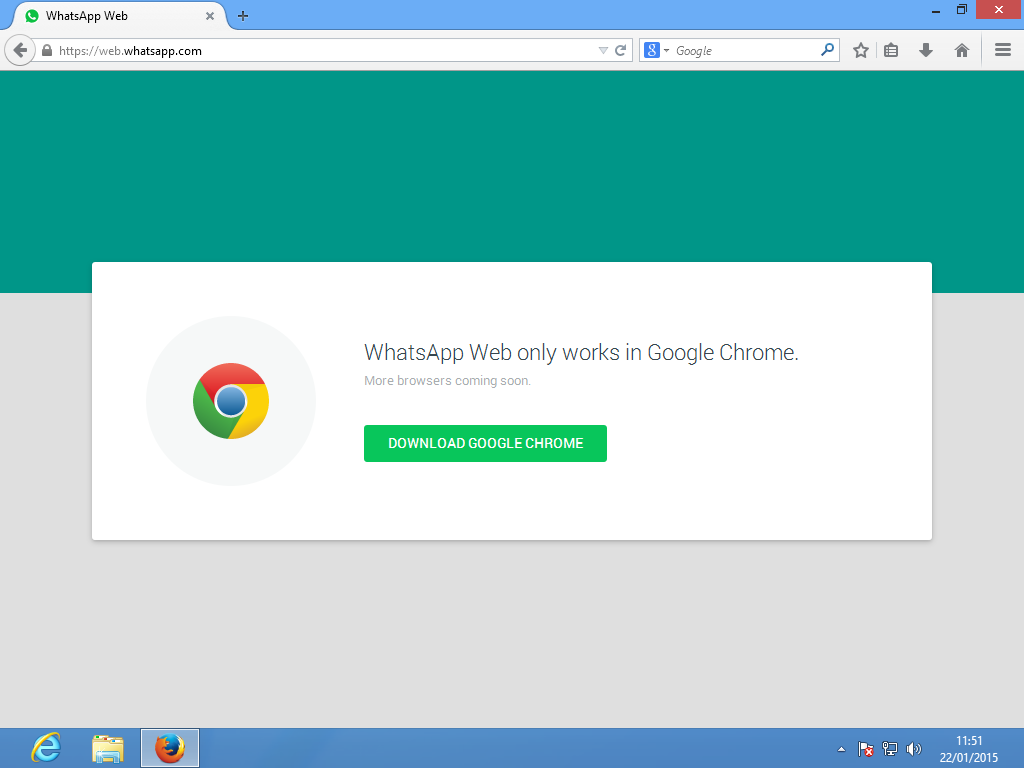Select the WhatsApp Web tab

(110, 16)
